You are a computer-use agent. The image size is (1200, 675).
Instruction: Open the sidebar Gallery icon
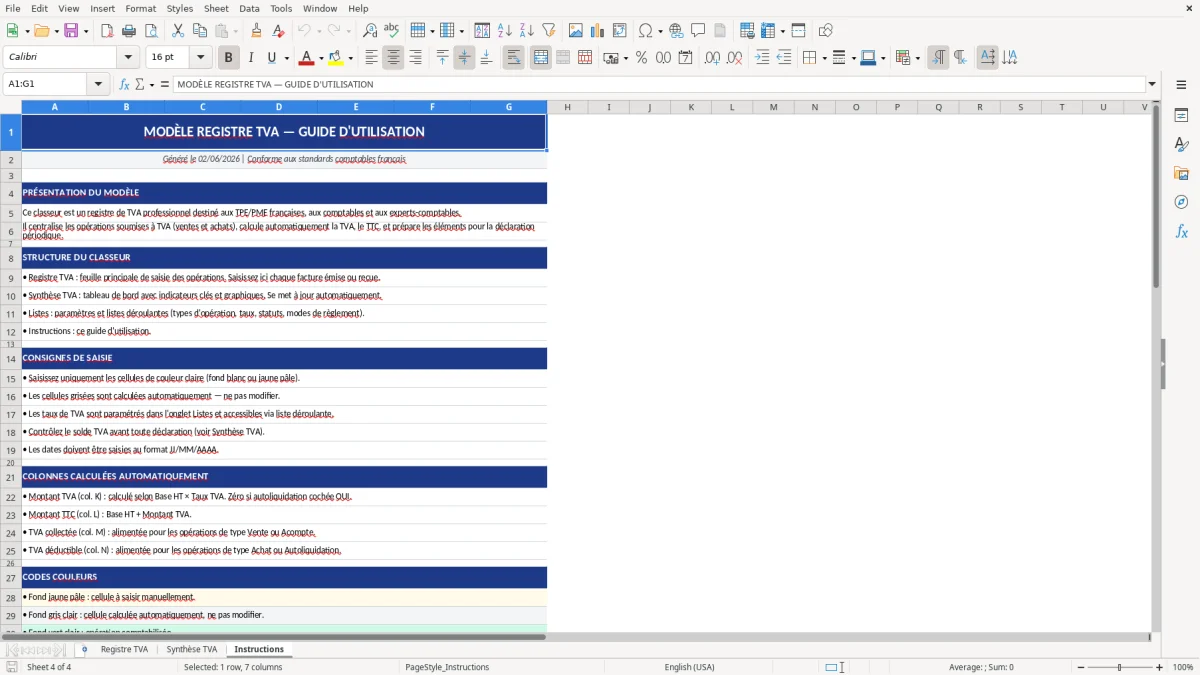coord(1181,174)
